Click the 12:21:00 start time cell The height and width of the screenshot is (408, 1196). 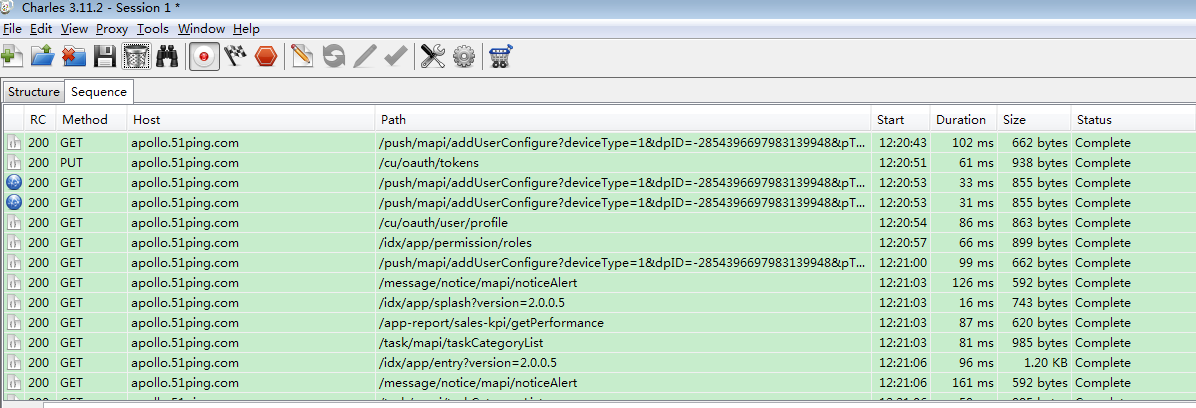(902, 262)
